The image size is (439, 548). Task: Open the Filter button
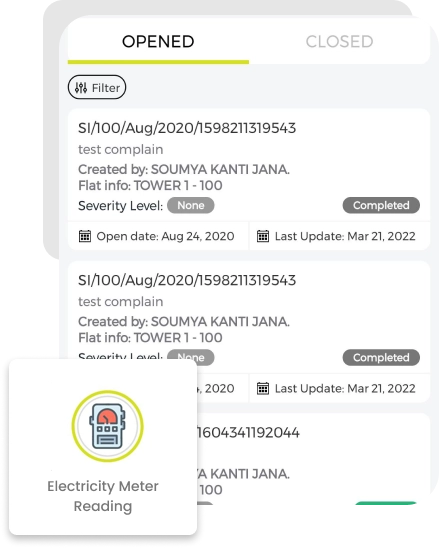97,87
